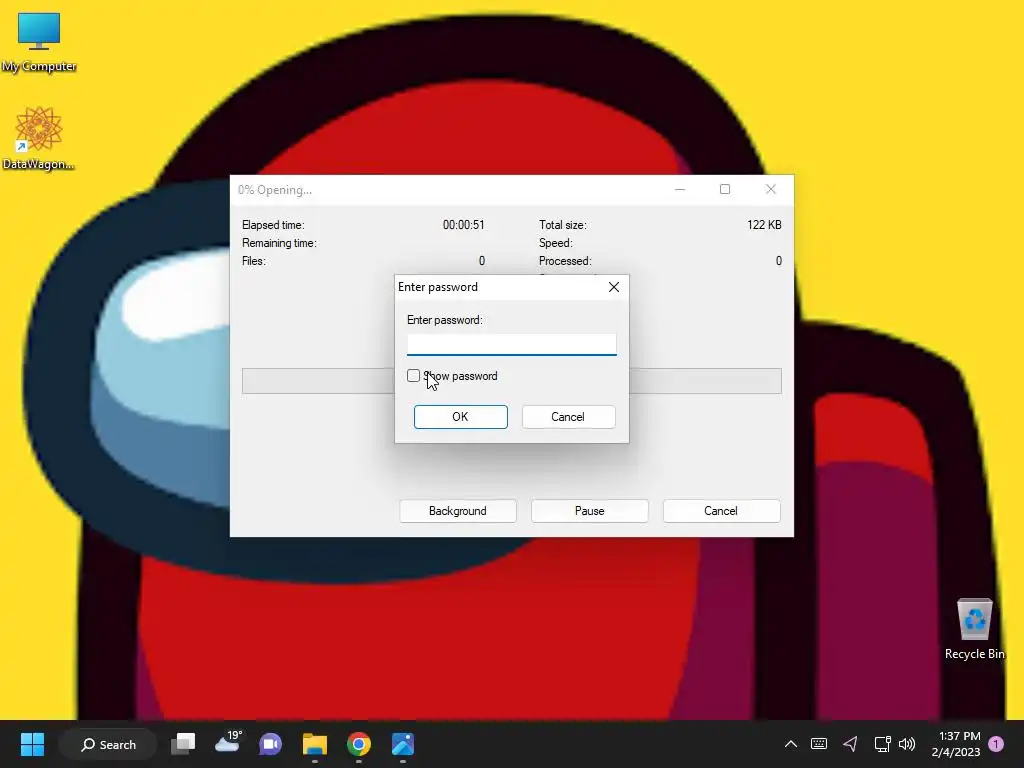Viewport: 1024px width, 768px height.
Task: Confirm the password with OK
Action: coord(460,417)
